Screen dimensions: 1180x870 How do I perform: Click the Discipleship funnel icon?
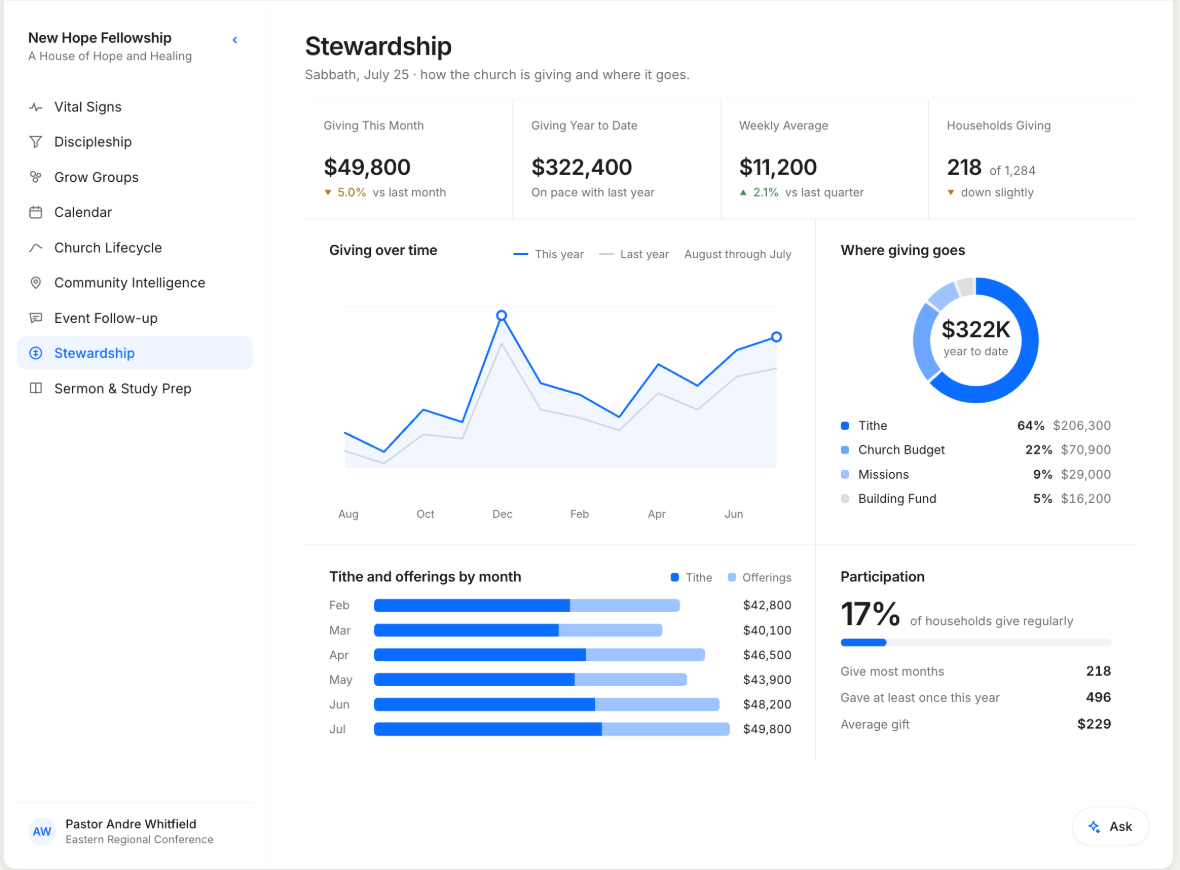(x=35, y=142)
